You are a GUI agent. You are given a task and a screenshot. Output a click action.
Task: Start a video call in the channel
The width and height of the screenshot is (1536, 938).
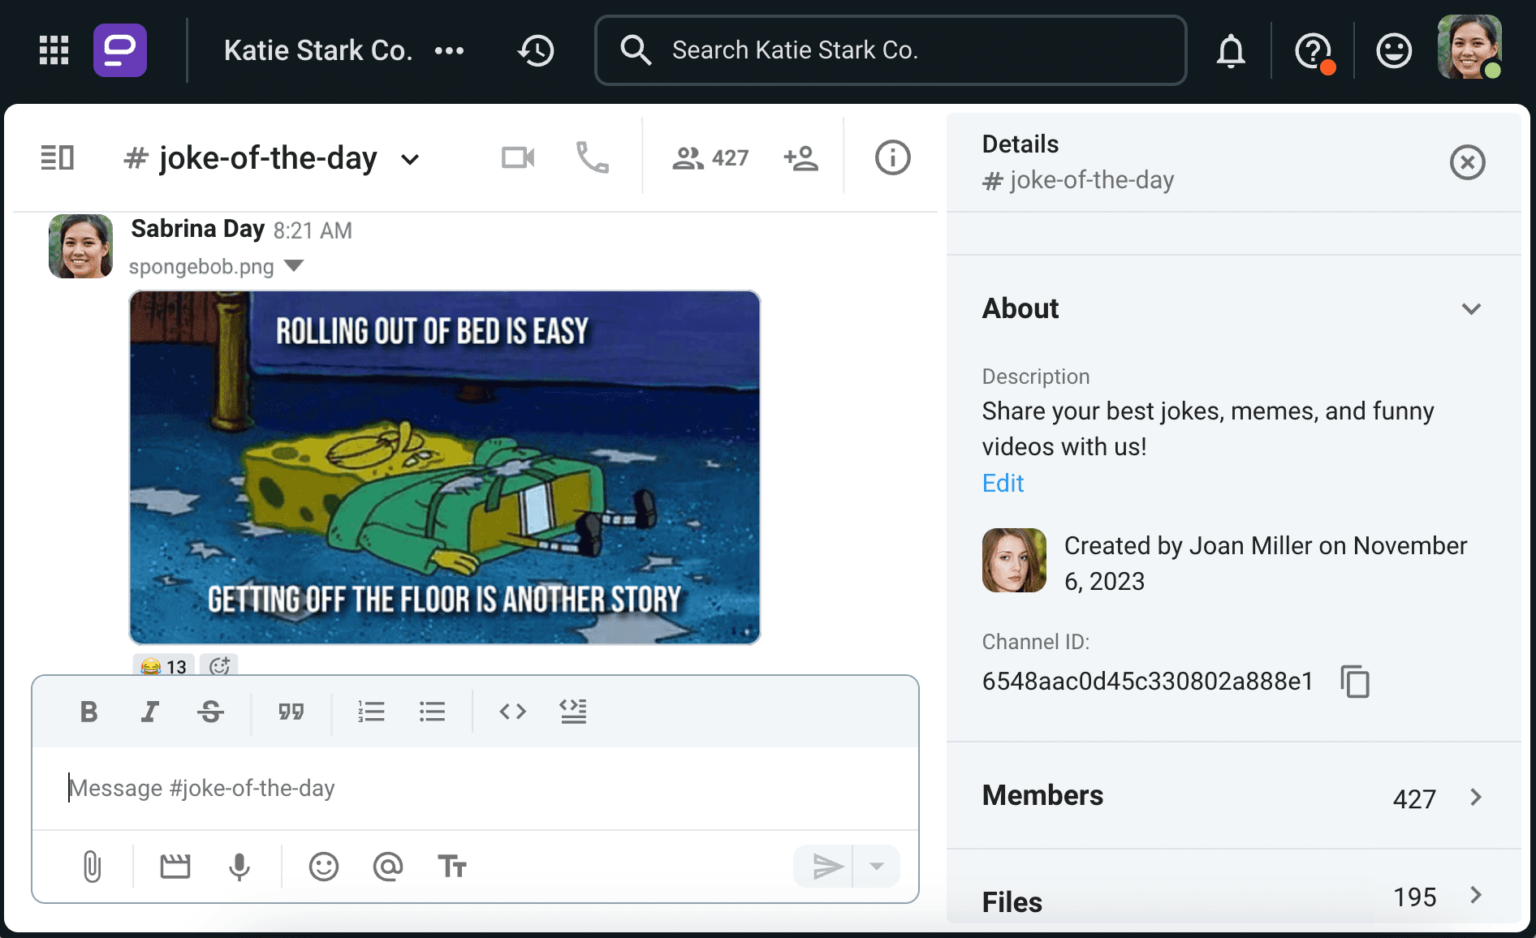pos(516,157)
